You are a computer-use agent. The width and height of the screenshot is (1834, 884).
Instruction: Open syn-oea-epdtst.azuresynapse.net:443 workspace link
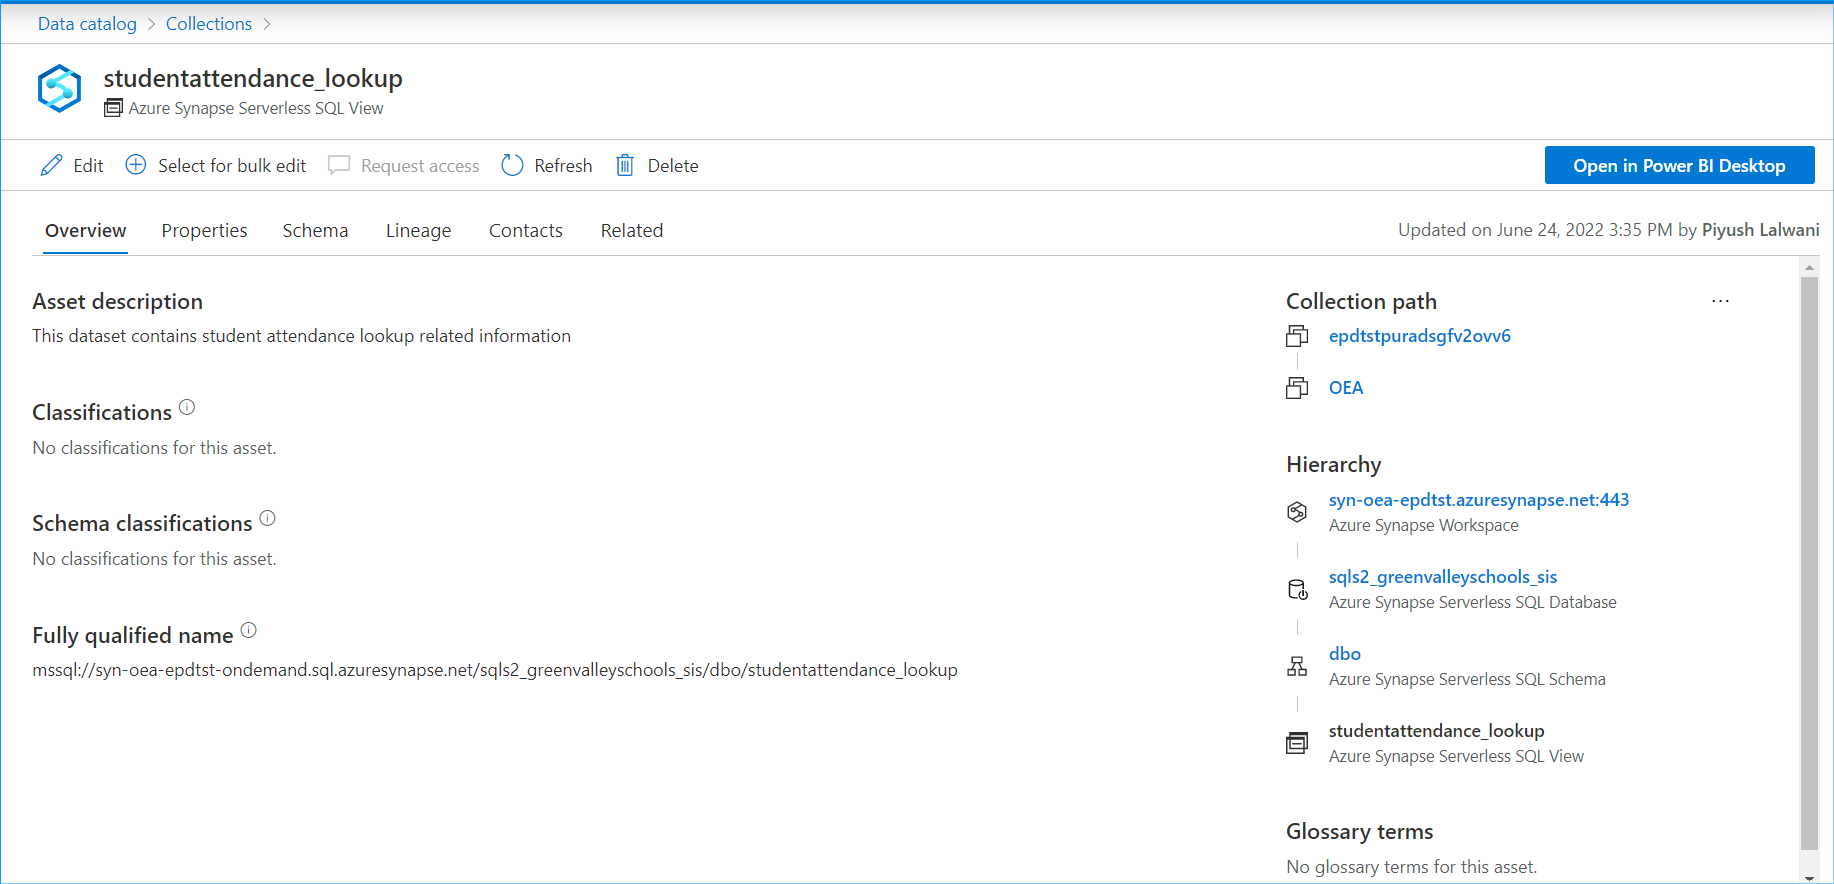[x=1478, y=500]
